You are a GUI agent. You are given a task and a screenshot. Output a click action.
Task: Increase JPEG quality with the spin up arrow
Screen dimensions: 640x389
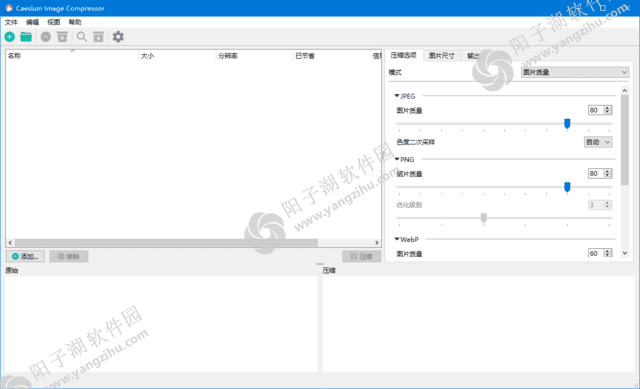[608, 108]
